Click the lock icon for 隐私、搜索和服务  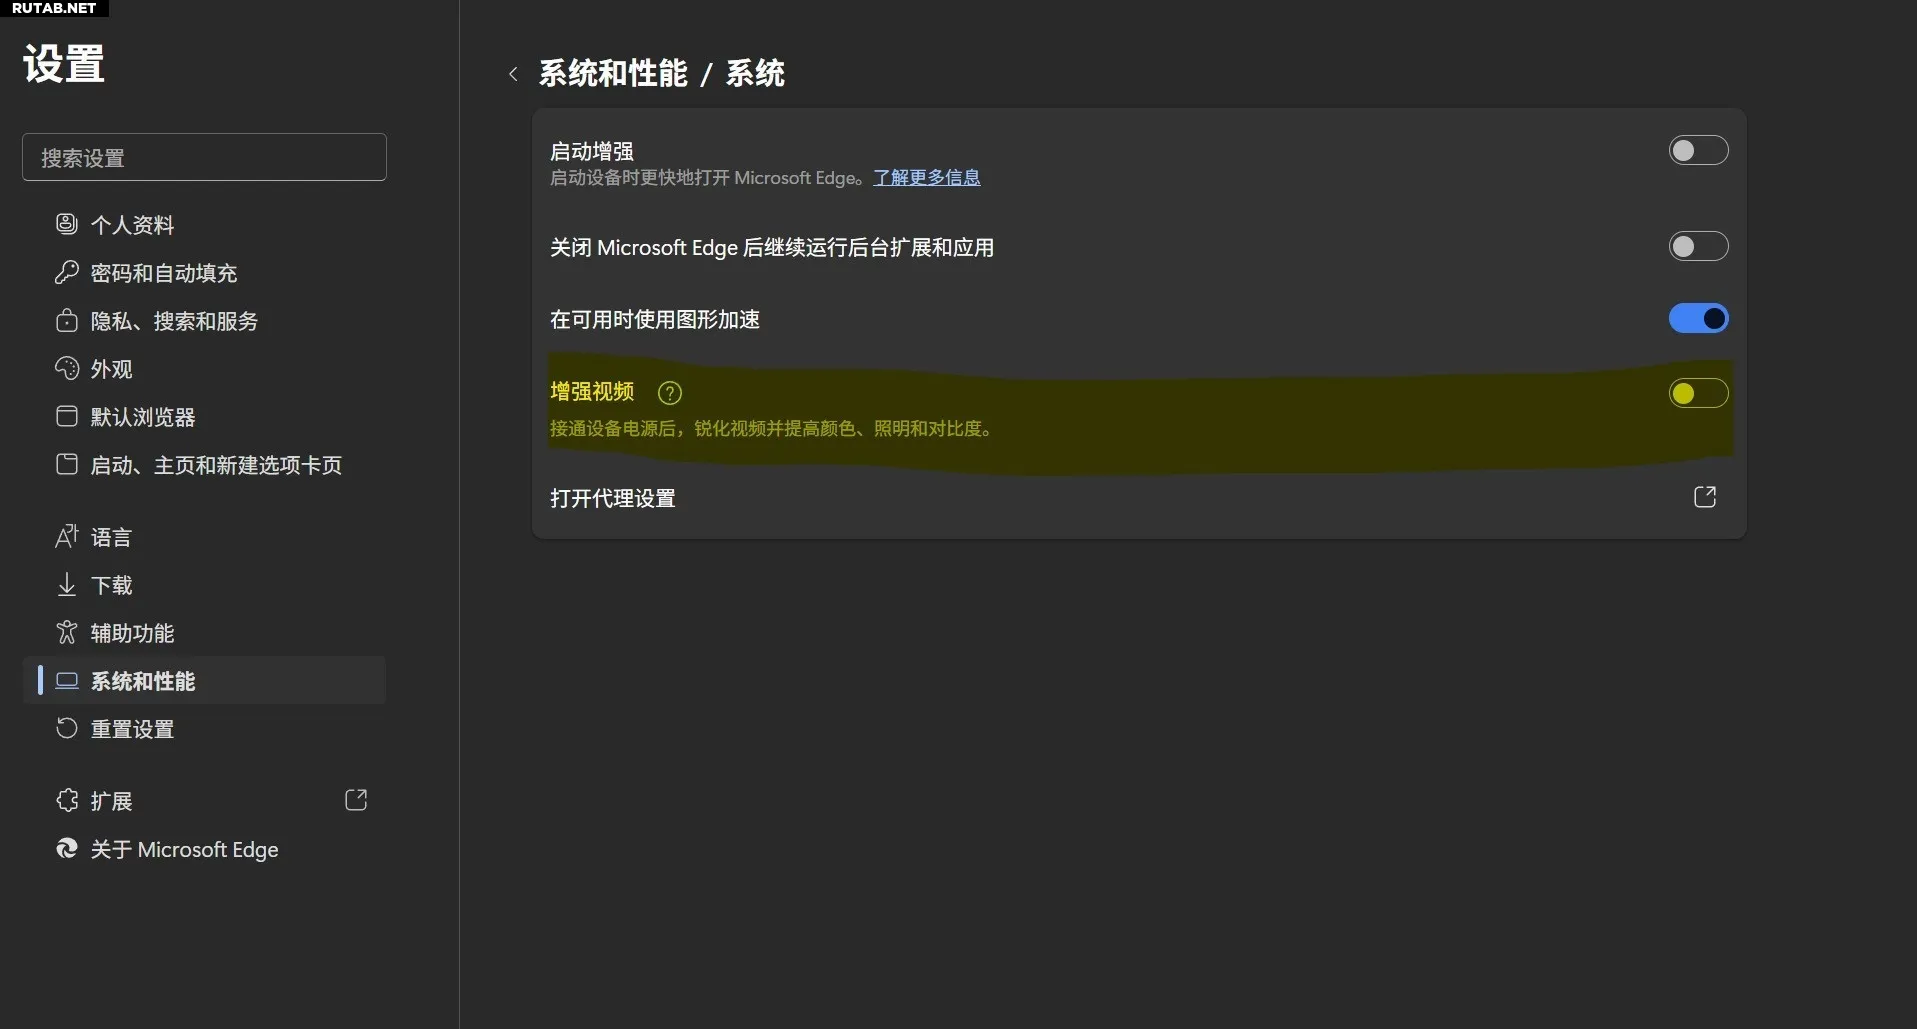pos(66,320)
